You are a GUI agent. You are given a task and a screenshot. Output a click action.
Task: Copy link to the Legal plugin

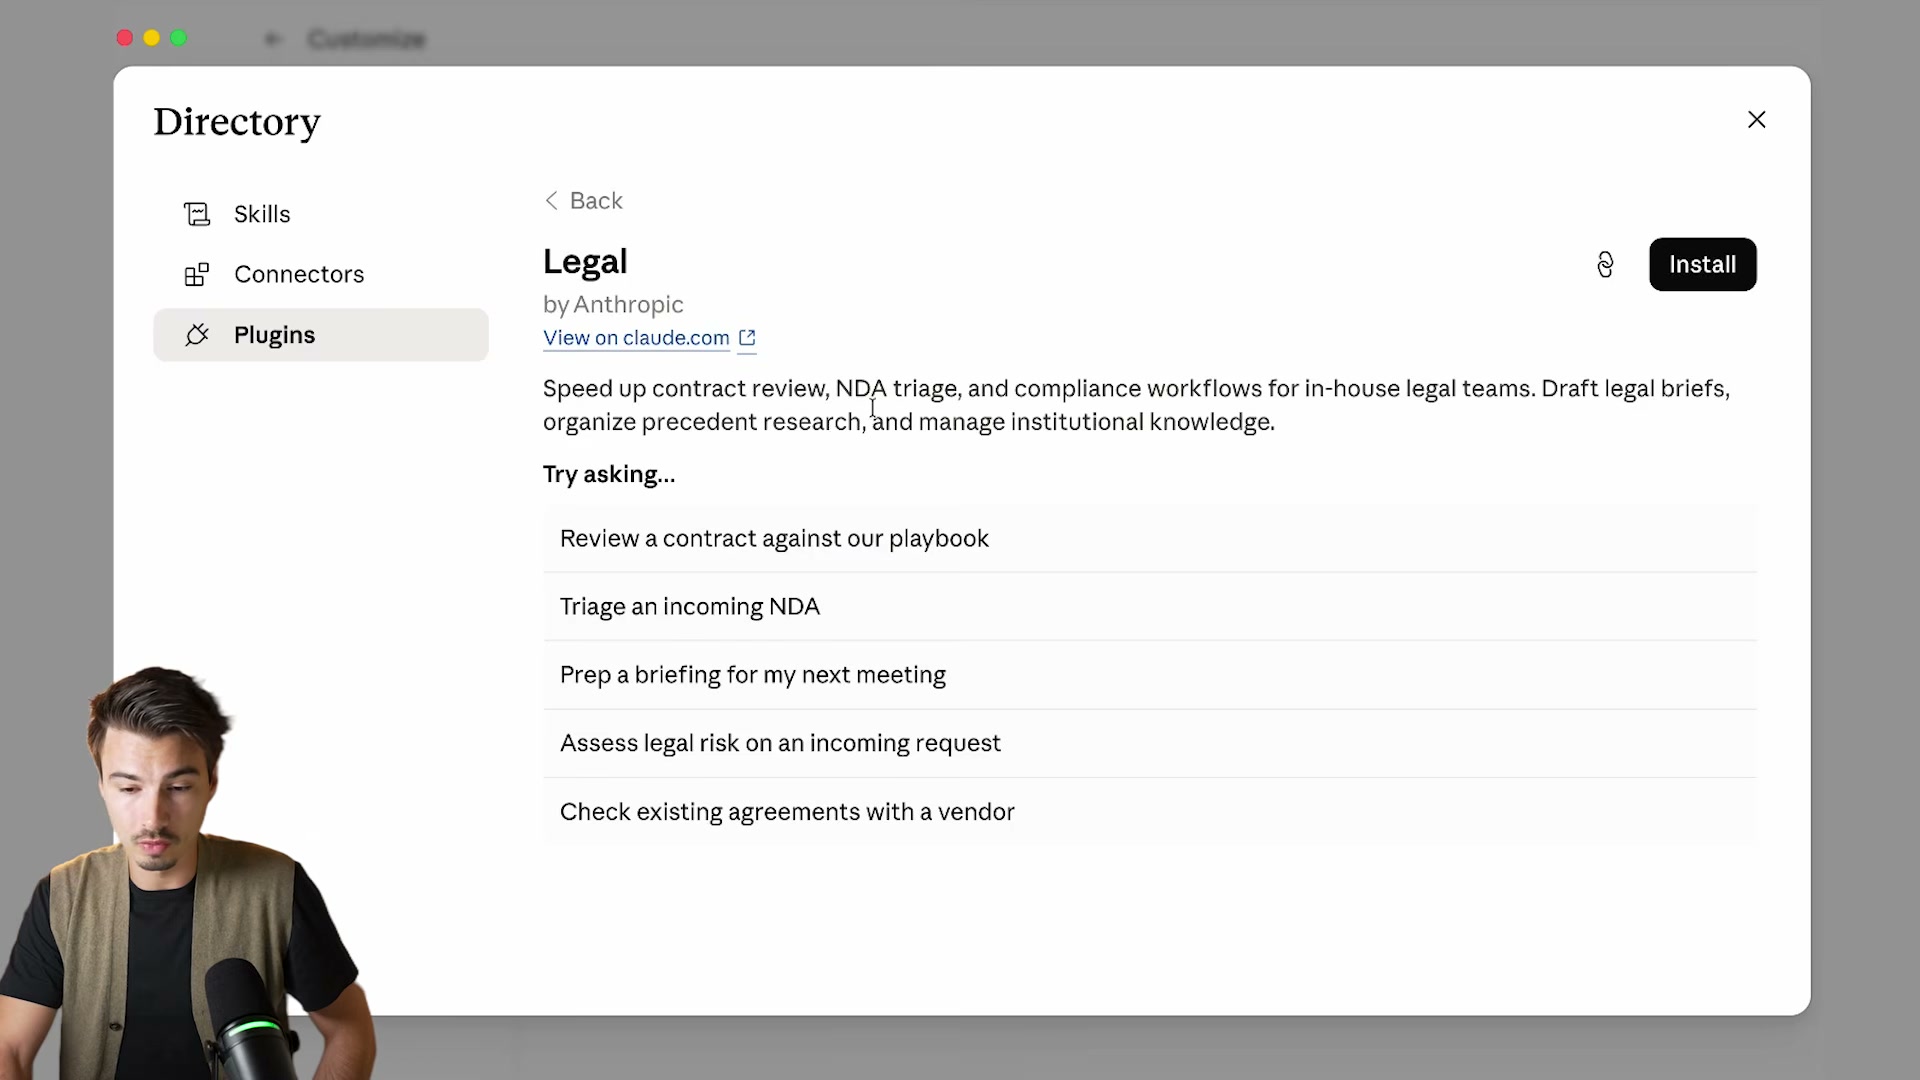pos(1605,265)
